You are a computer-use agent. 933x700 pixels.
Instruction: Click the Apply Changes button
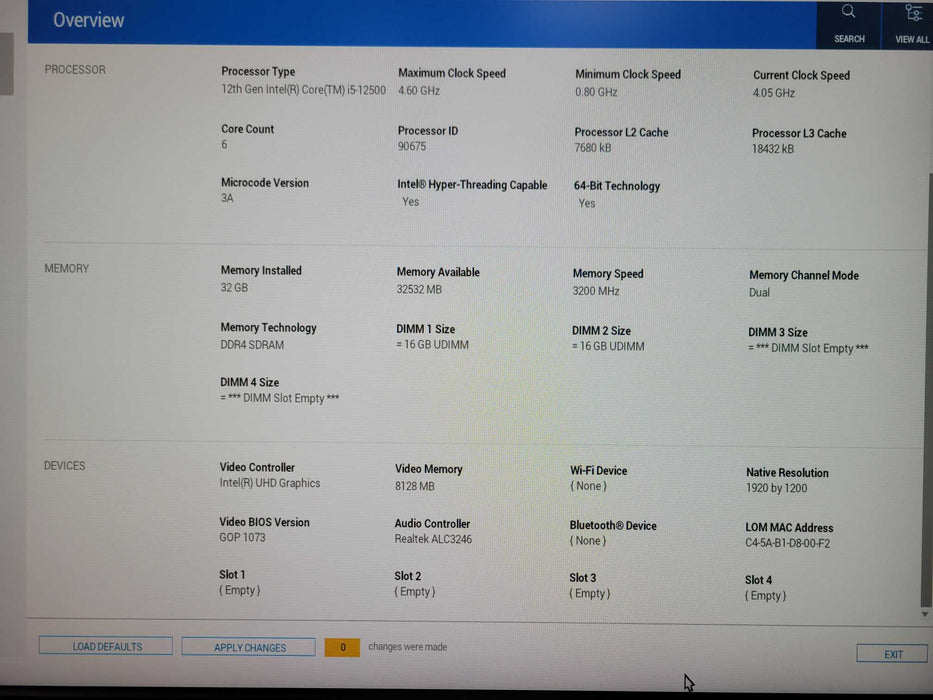249,647
